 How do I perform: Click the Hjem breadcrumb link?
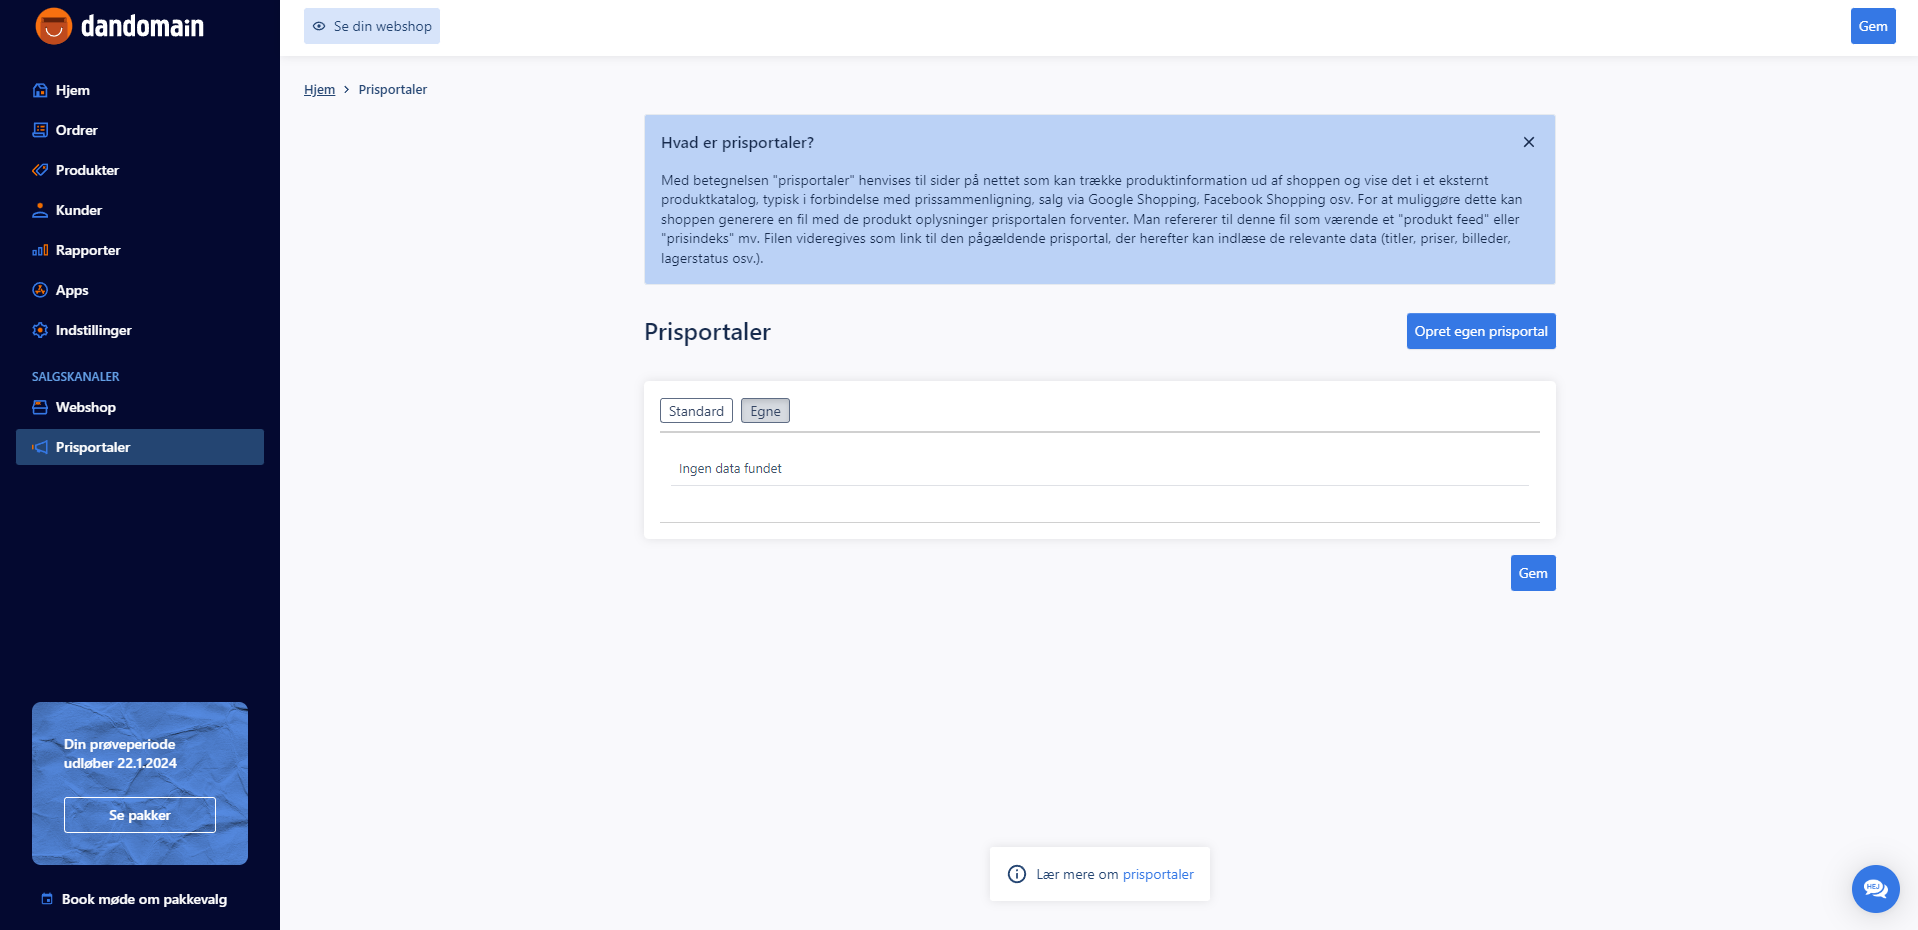[x=319, y=89]
